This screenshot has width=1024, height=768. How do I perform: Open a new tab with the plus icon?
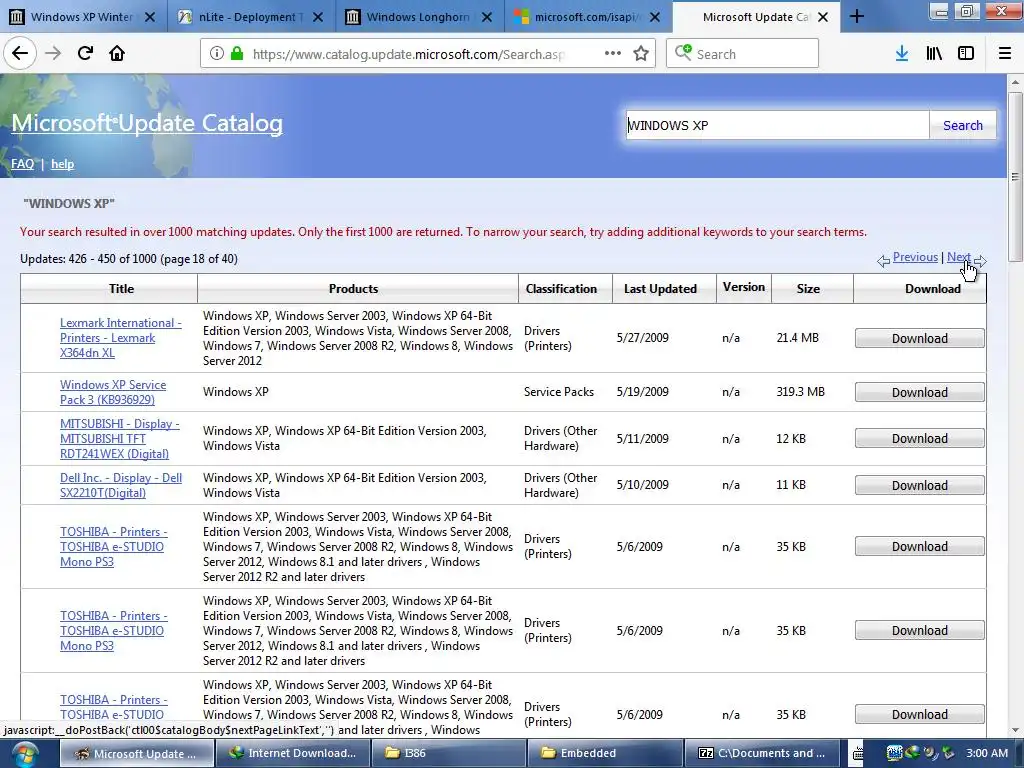click(857, 16)
